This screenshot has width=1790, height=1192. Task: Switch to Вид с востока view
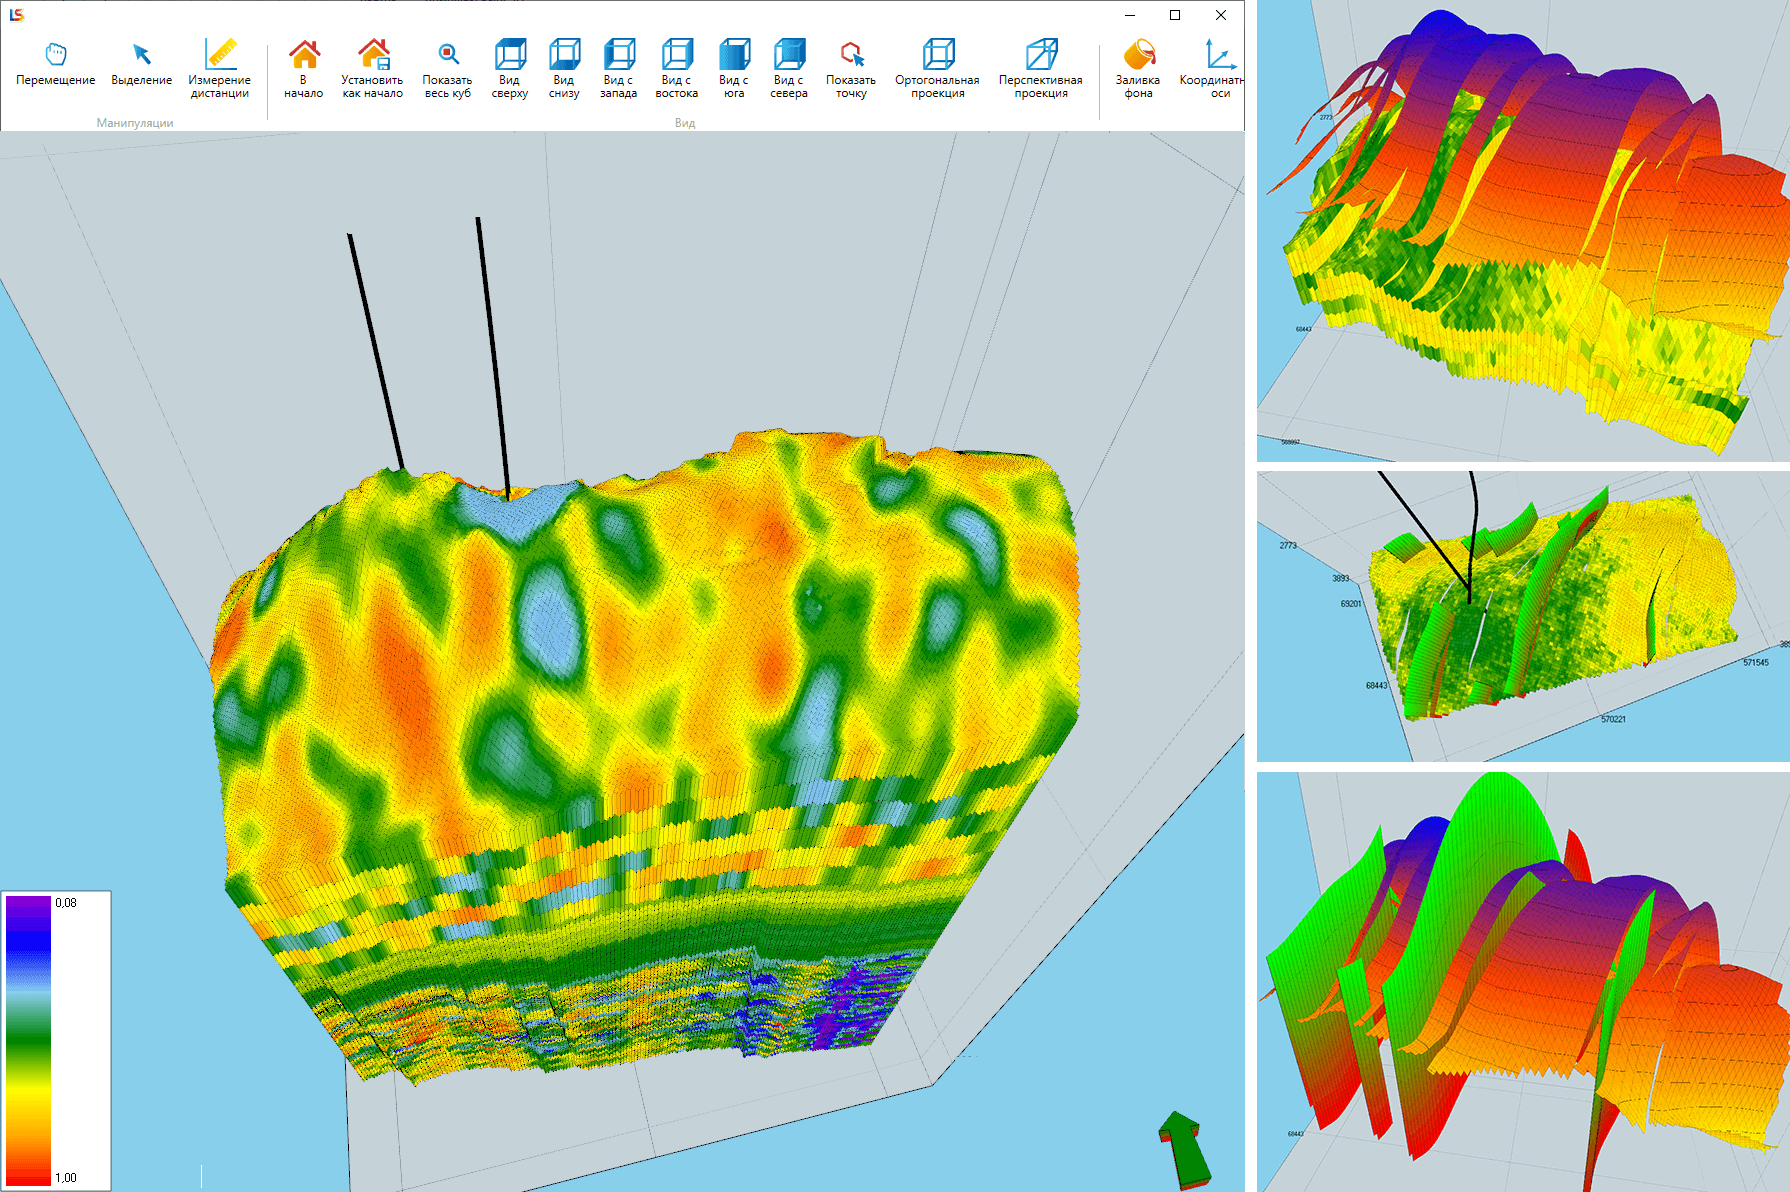(677, 69)
